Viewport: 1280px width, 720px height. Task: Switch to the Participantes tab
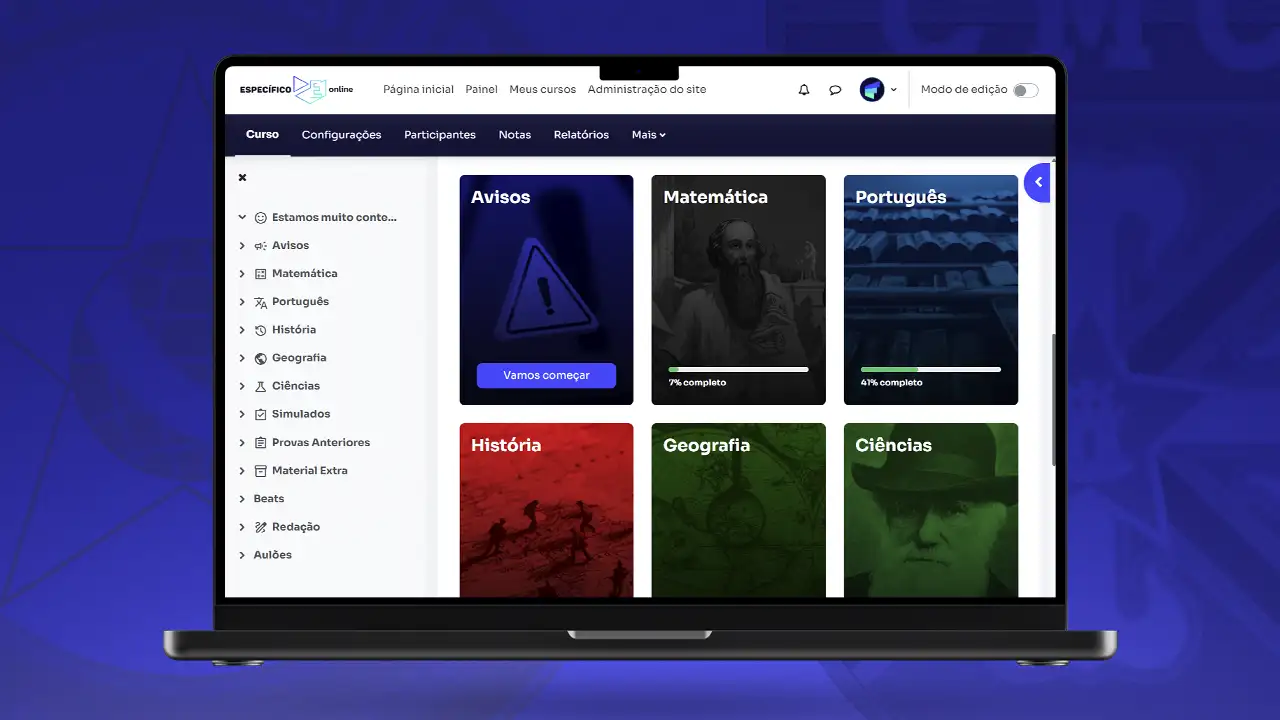pyautogui.click(x=440, y=135)
